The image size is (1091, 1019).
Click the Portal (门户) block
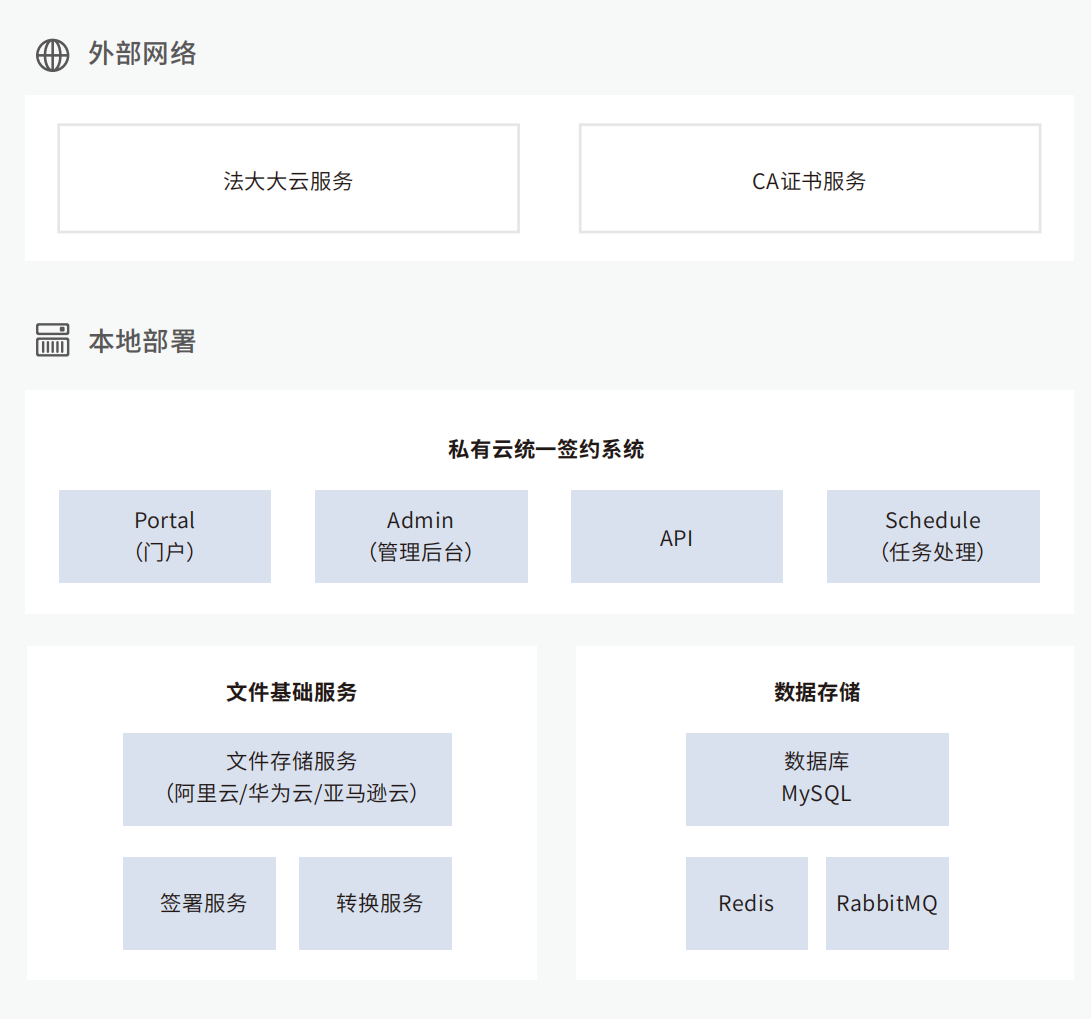click(165, 536)
